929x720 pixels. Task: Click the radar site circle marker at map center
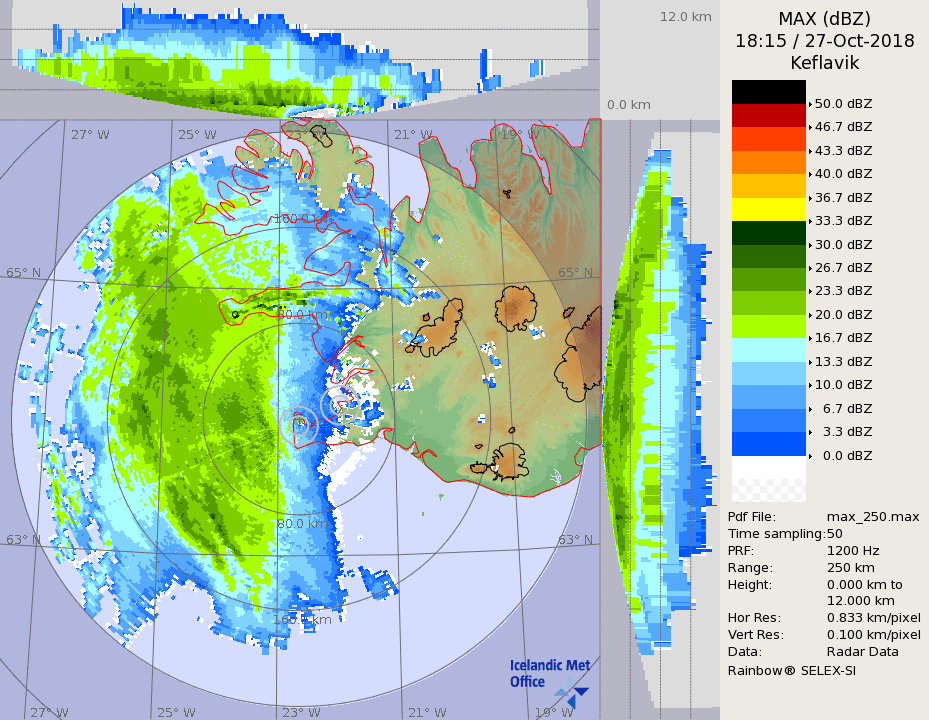pyautogui.click(x=300, y=423)
